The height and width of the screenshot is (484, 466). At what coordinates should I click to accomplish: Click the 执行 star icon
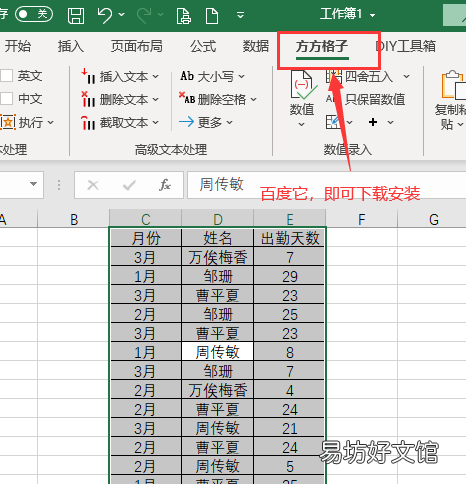pyautogui.click(x=8, y=122)
